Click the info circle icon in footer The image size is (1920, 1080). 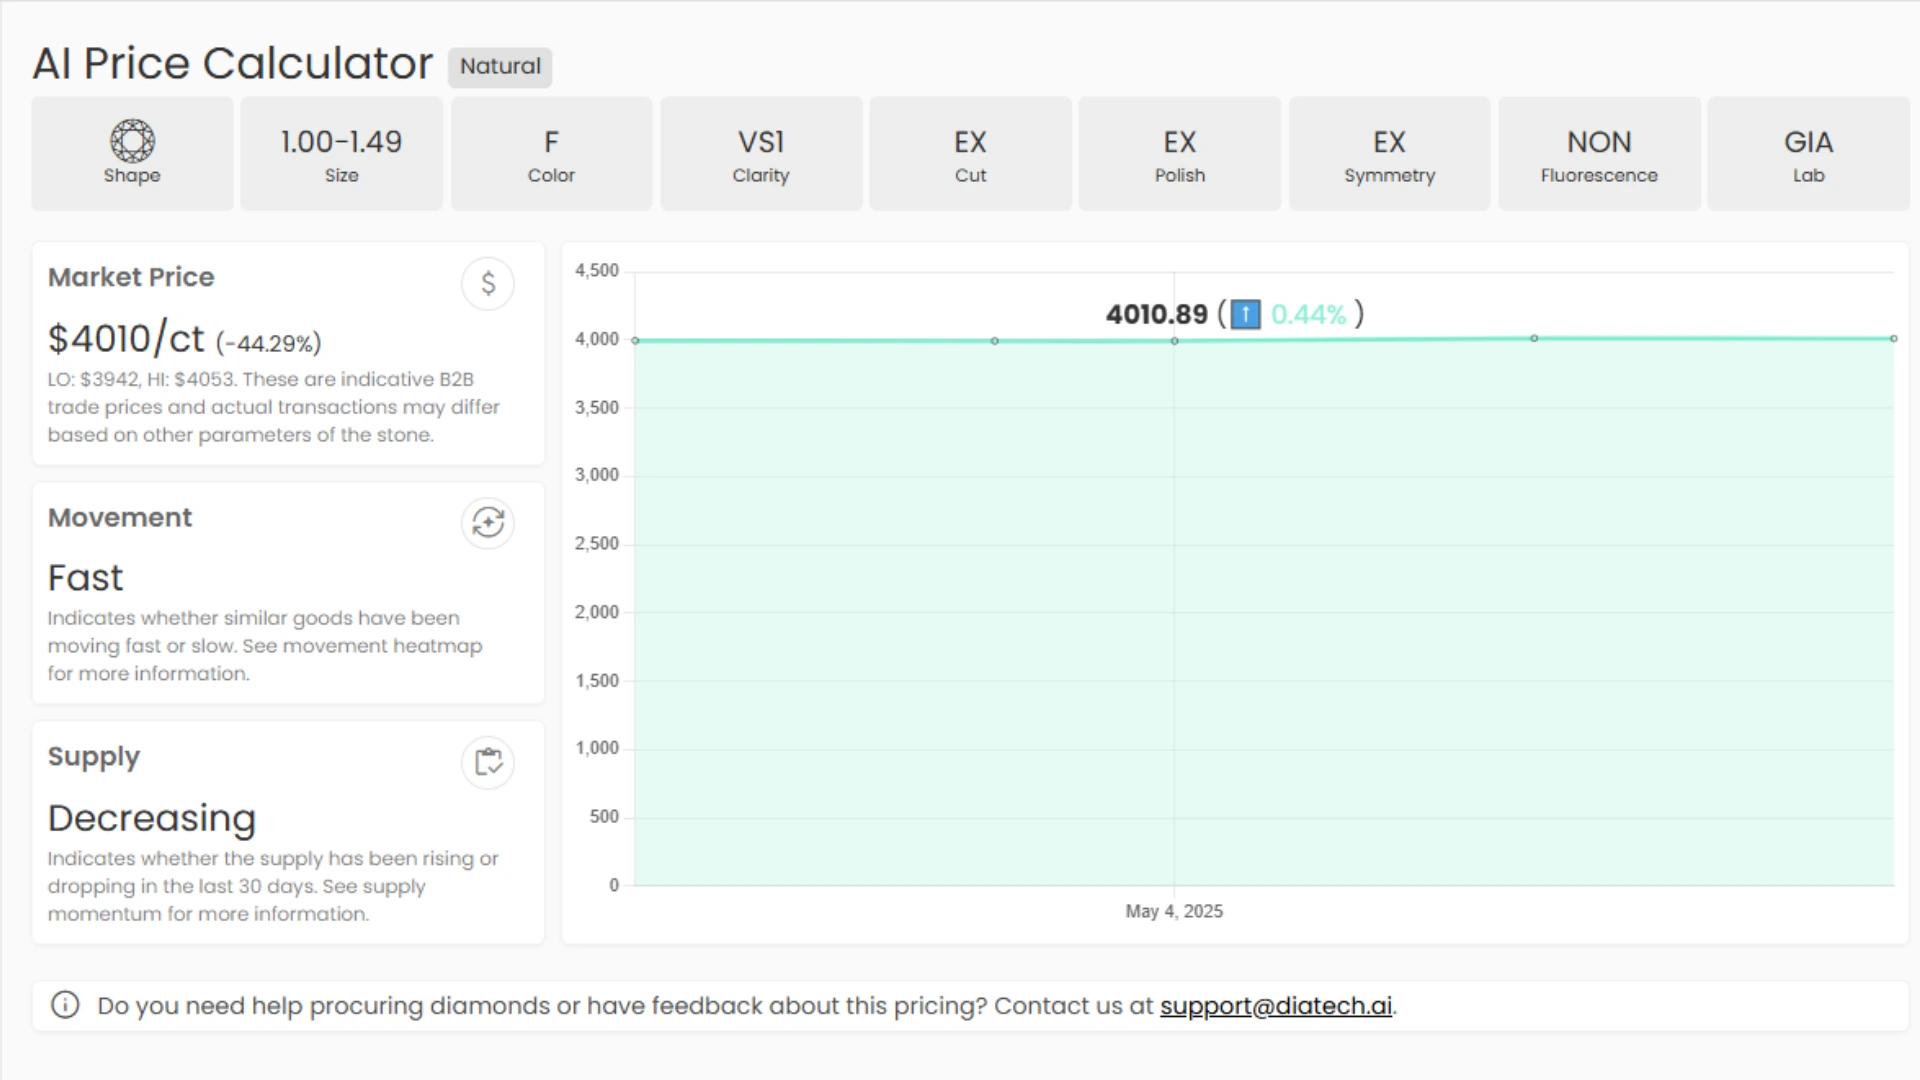(65, 1005)
